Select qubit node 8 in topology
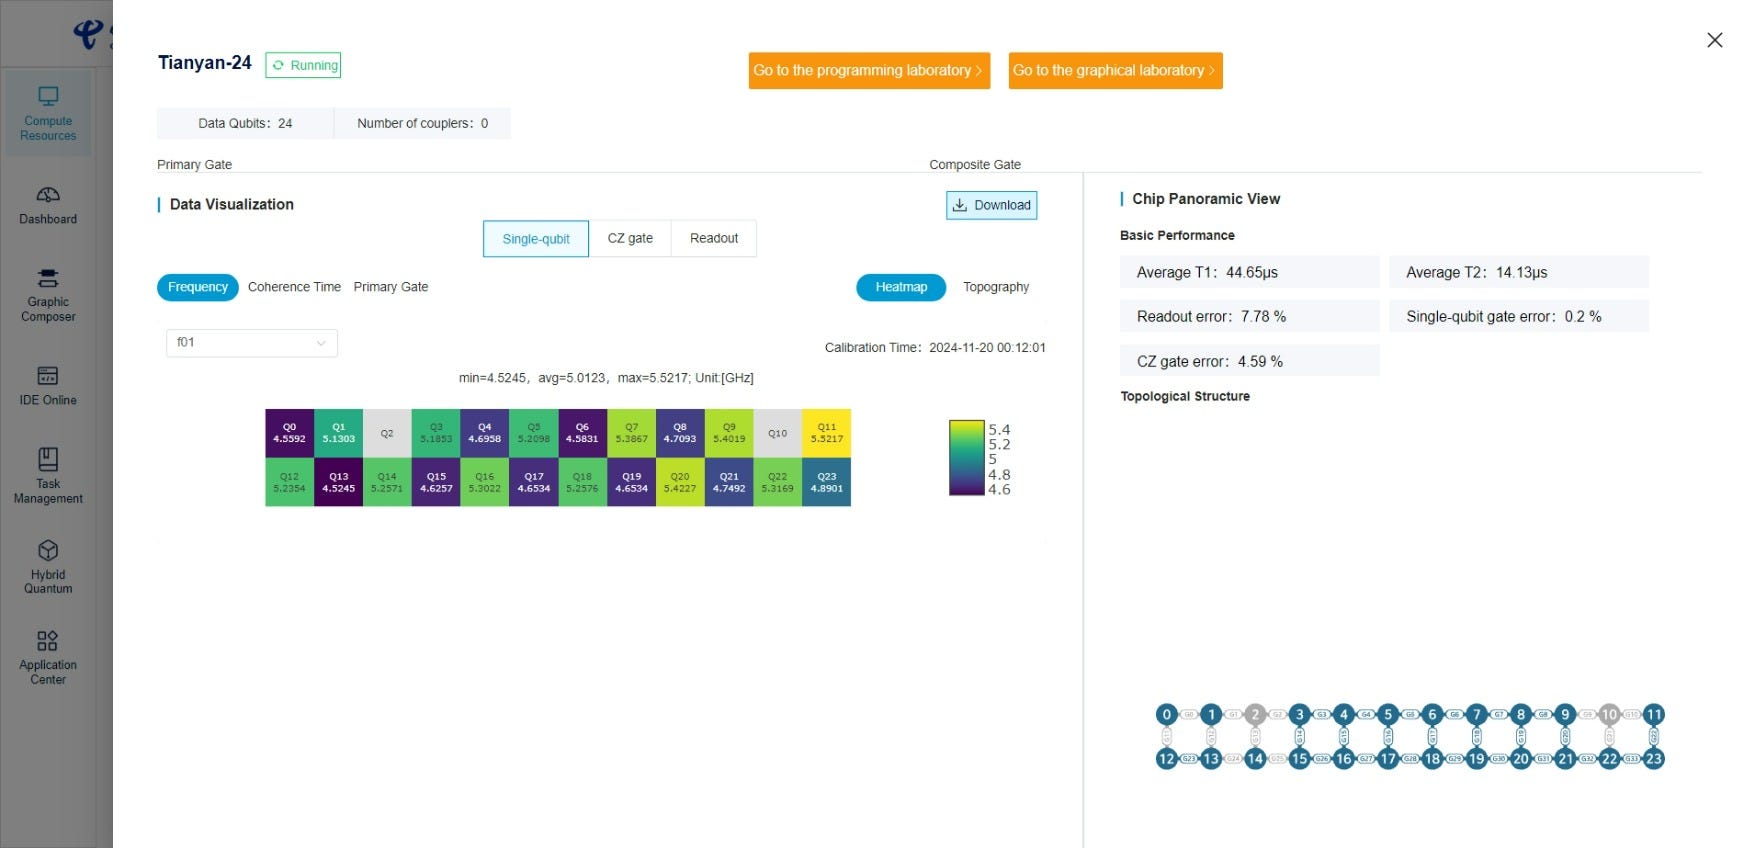This screenshot has height=848, width=1755. pyautogui.click(x=1521, y=714)
